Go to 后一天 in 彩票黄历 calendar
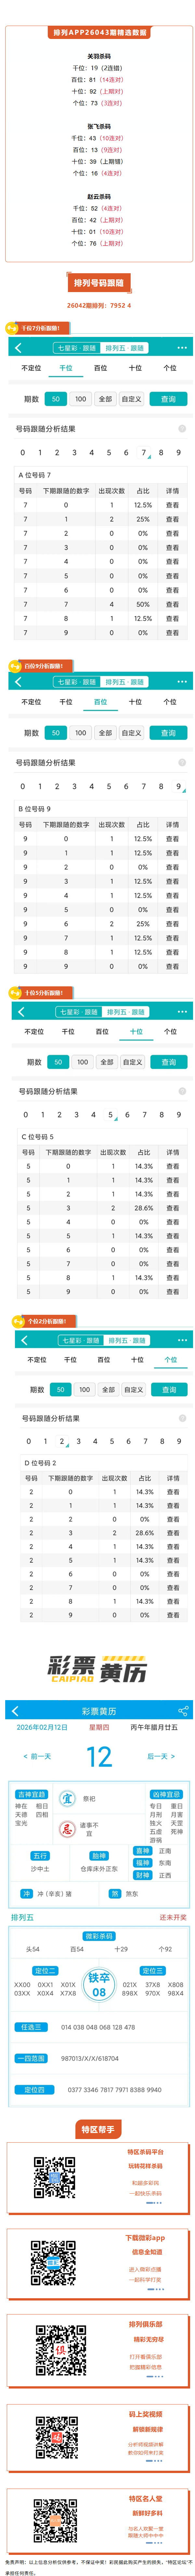Image resolution: width=195 pixels, height=2576 pixels. [160, 1756]
